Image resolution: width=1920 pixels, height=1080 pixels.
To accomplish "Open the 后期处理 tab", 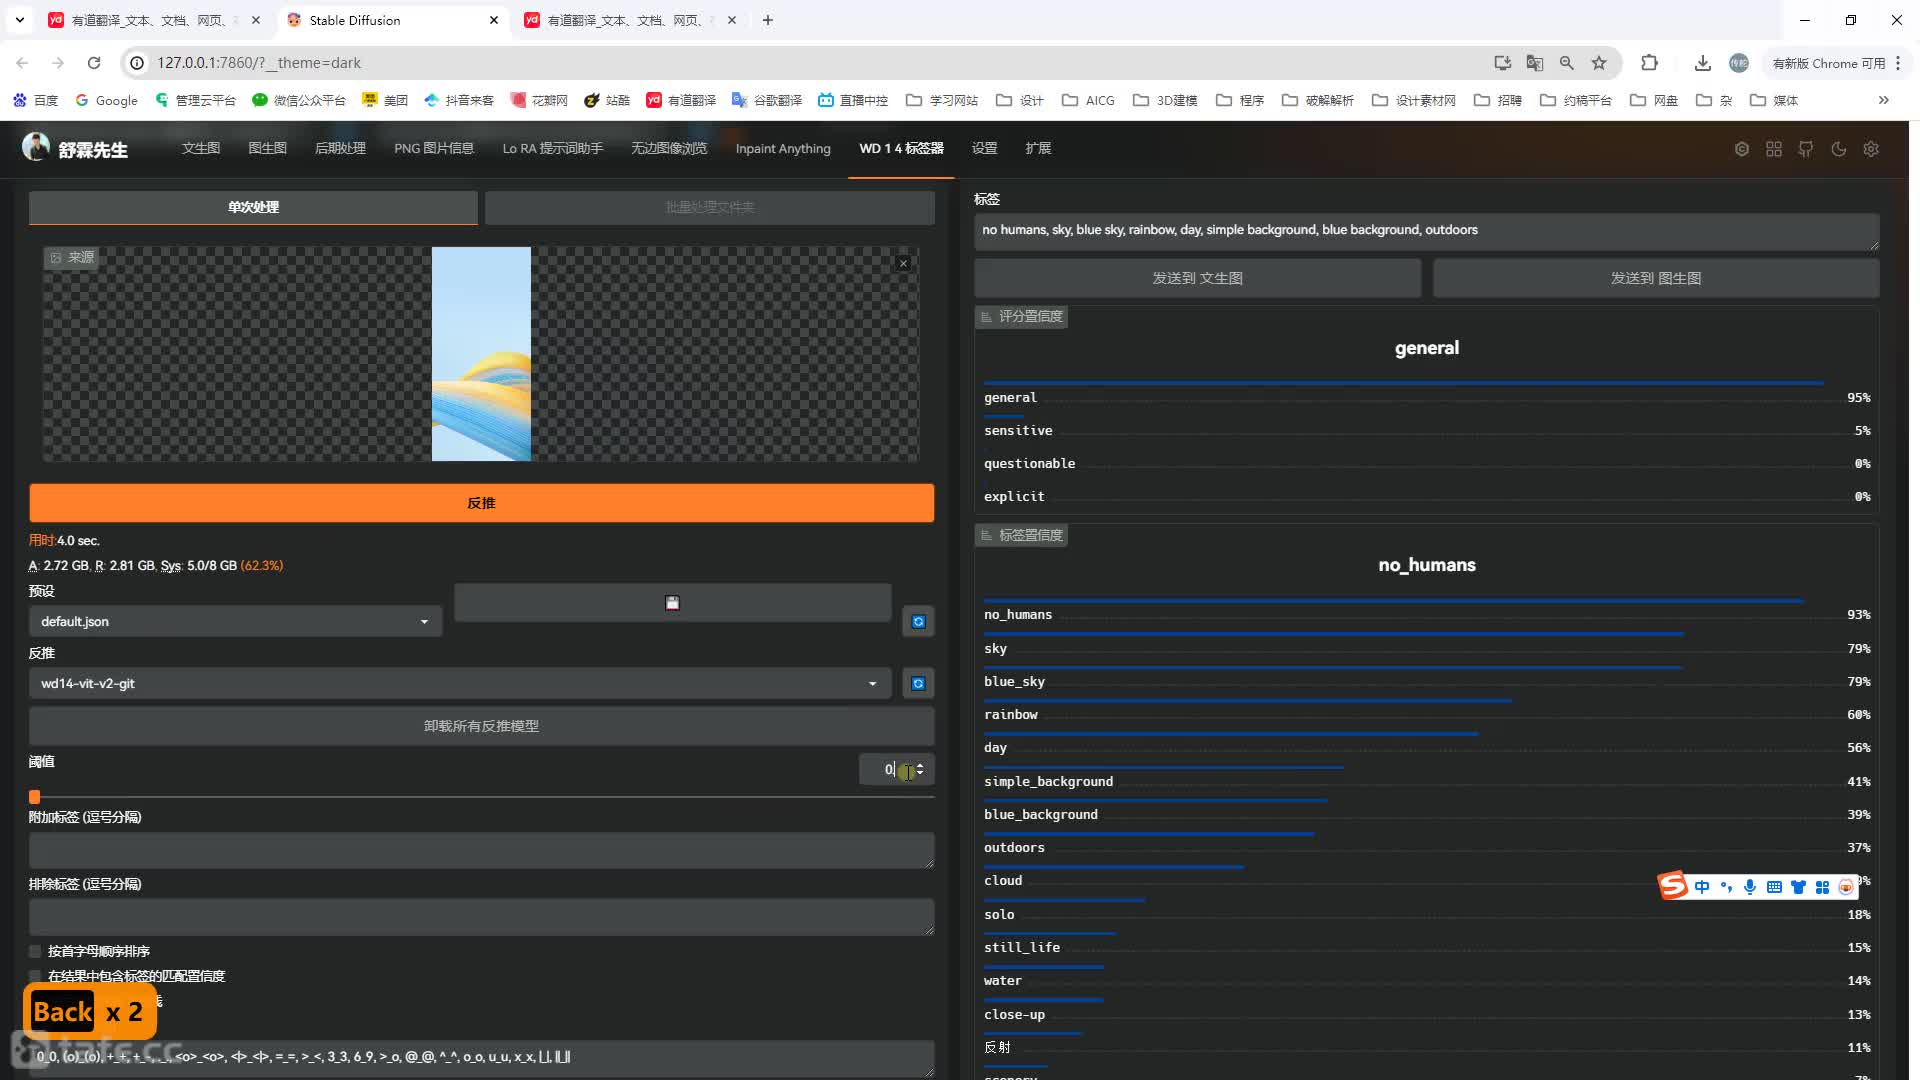I will (340, 148).
